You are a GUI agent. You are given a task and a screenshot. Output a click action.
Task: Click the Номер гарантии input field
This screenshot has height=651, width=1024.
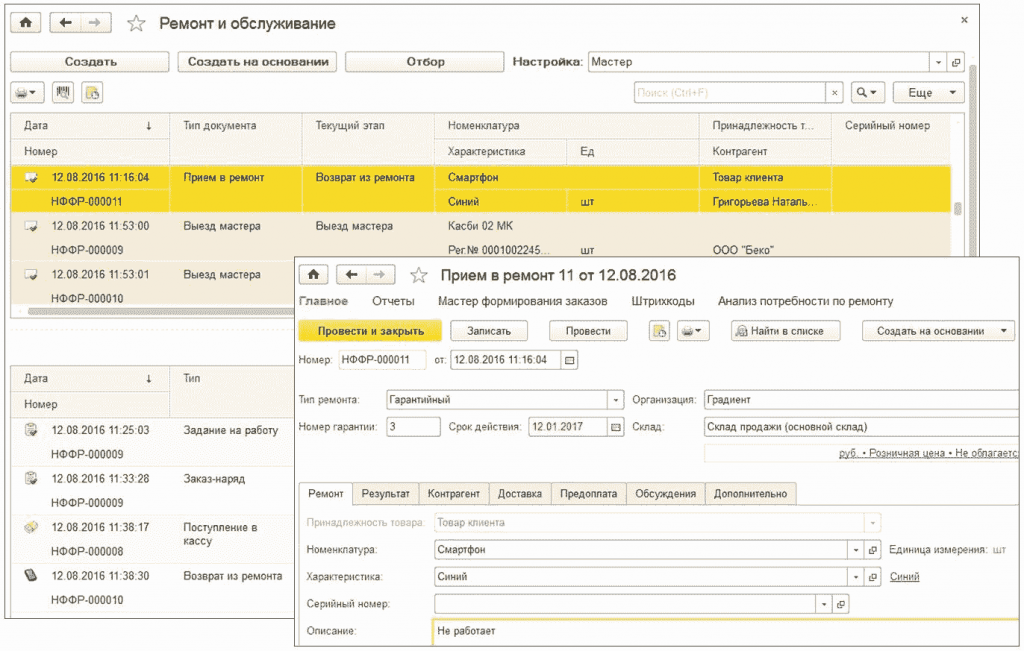pyautogui.click(x=413, y=427)
